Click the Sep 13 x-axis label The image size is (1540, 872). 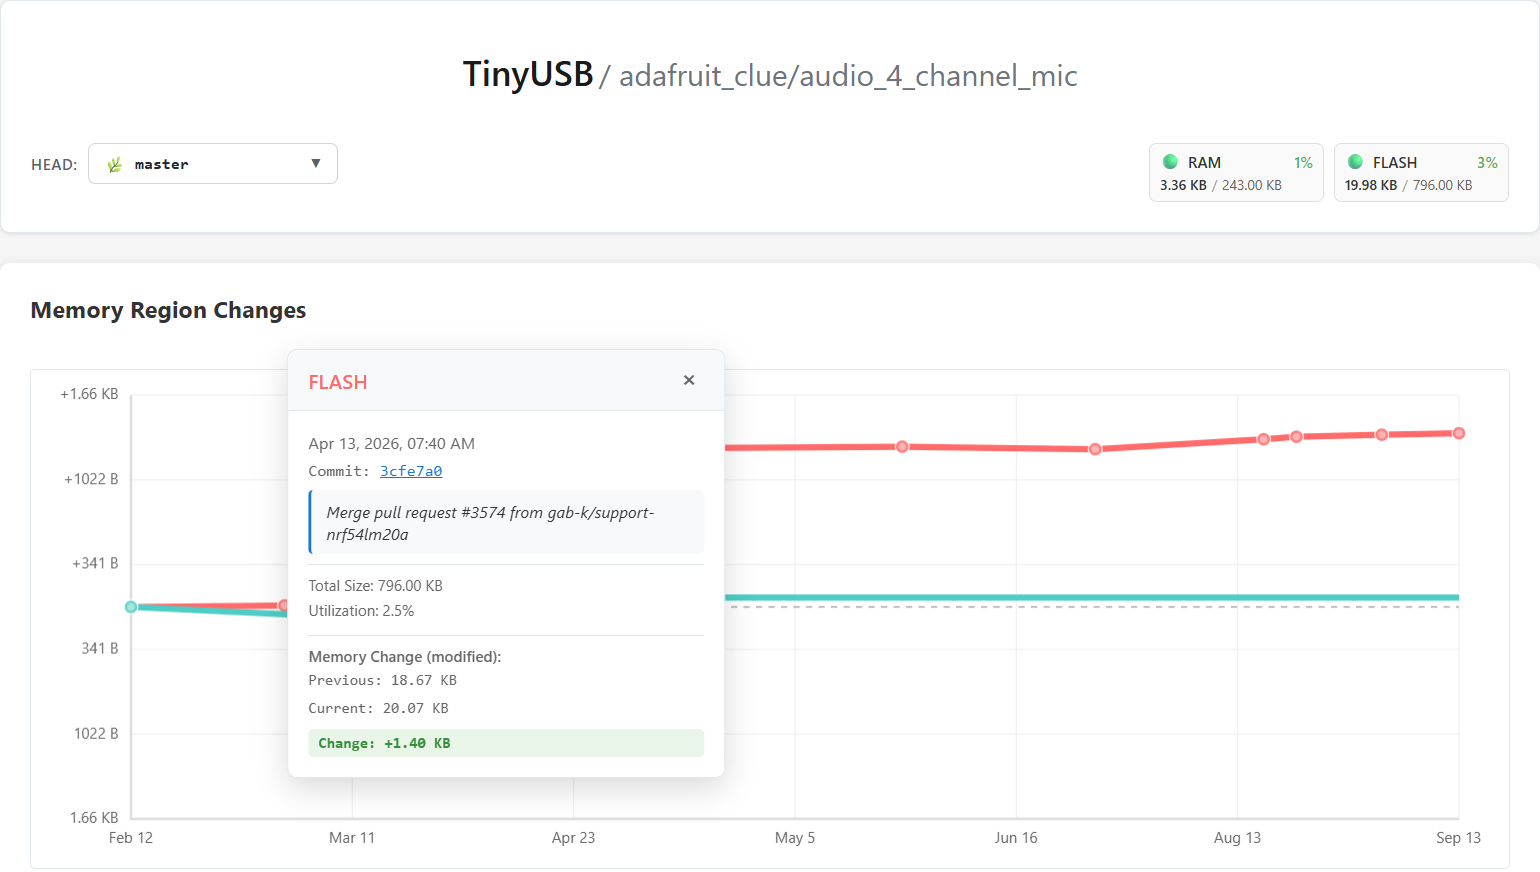pos(1458,838)
